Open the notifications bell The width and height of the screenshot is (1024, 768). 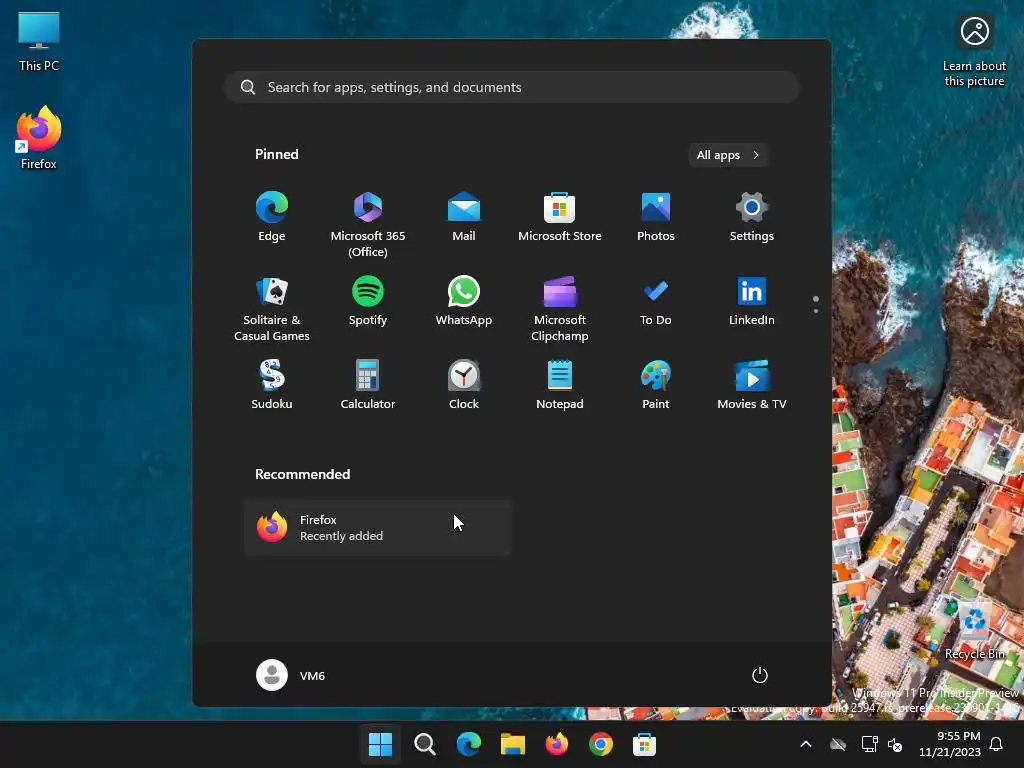997,744
